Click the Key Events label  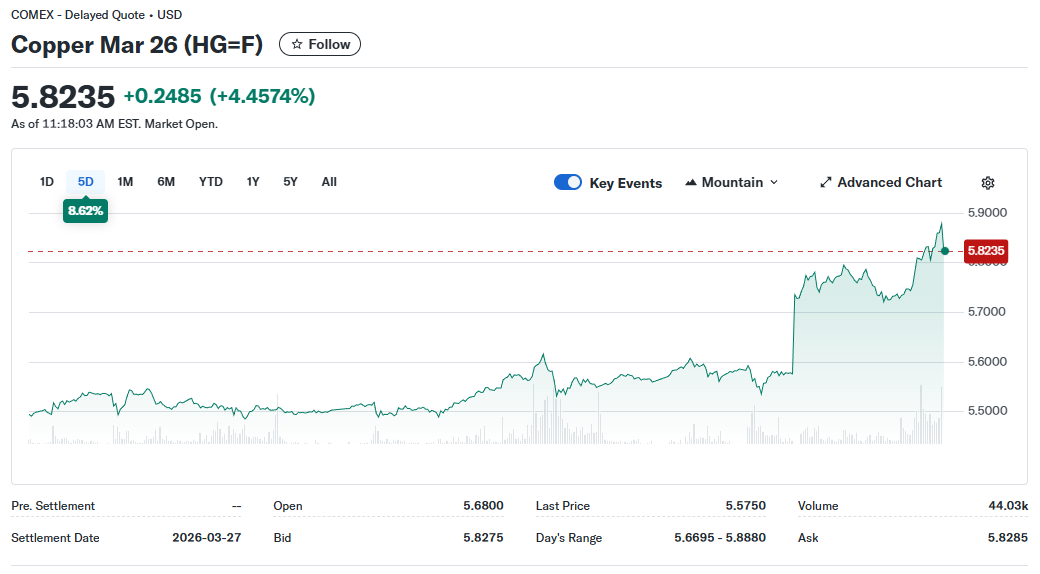pos(625,183)
